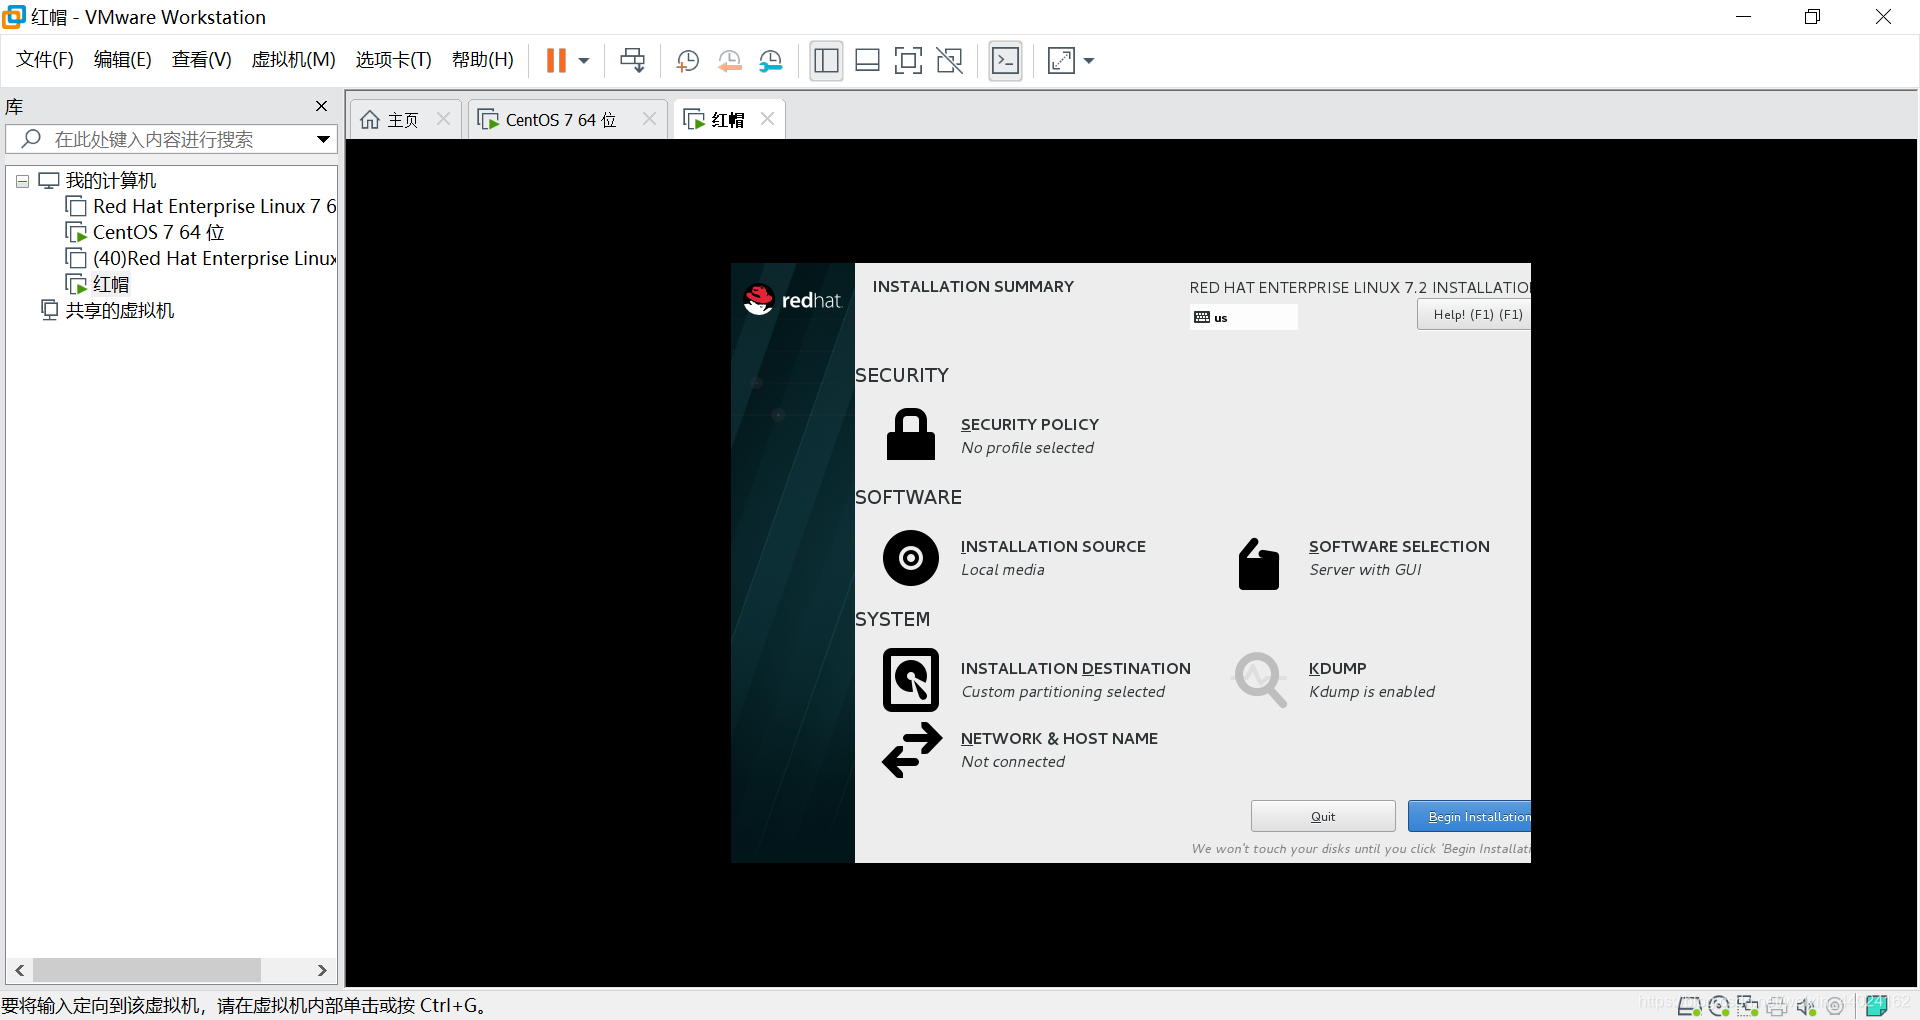Open NETWORK & HOST NAME settings
The width and height of the screenshot is (1920, 1020).
tap(1059, 738)
